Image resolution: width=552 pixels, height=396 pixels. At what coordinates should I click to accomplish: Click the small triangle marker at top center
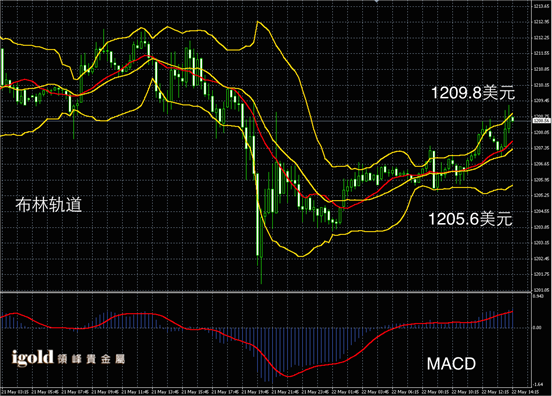377,1
